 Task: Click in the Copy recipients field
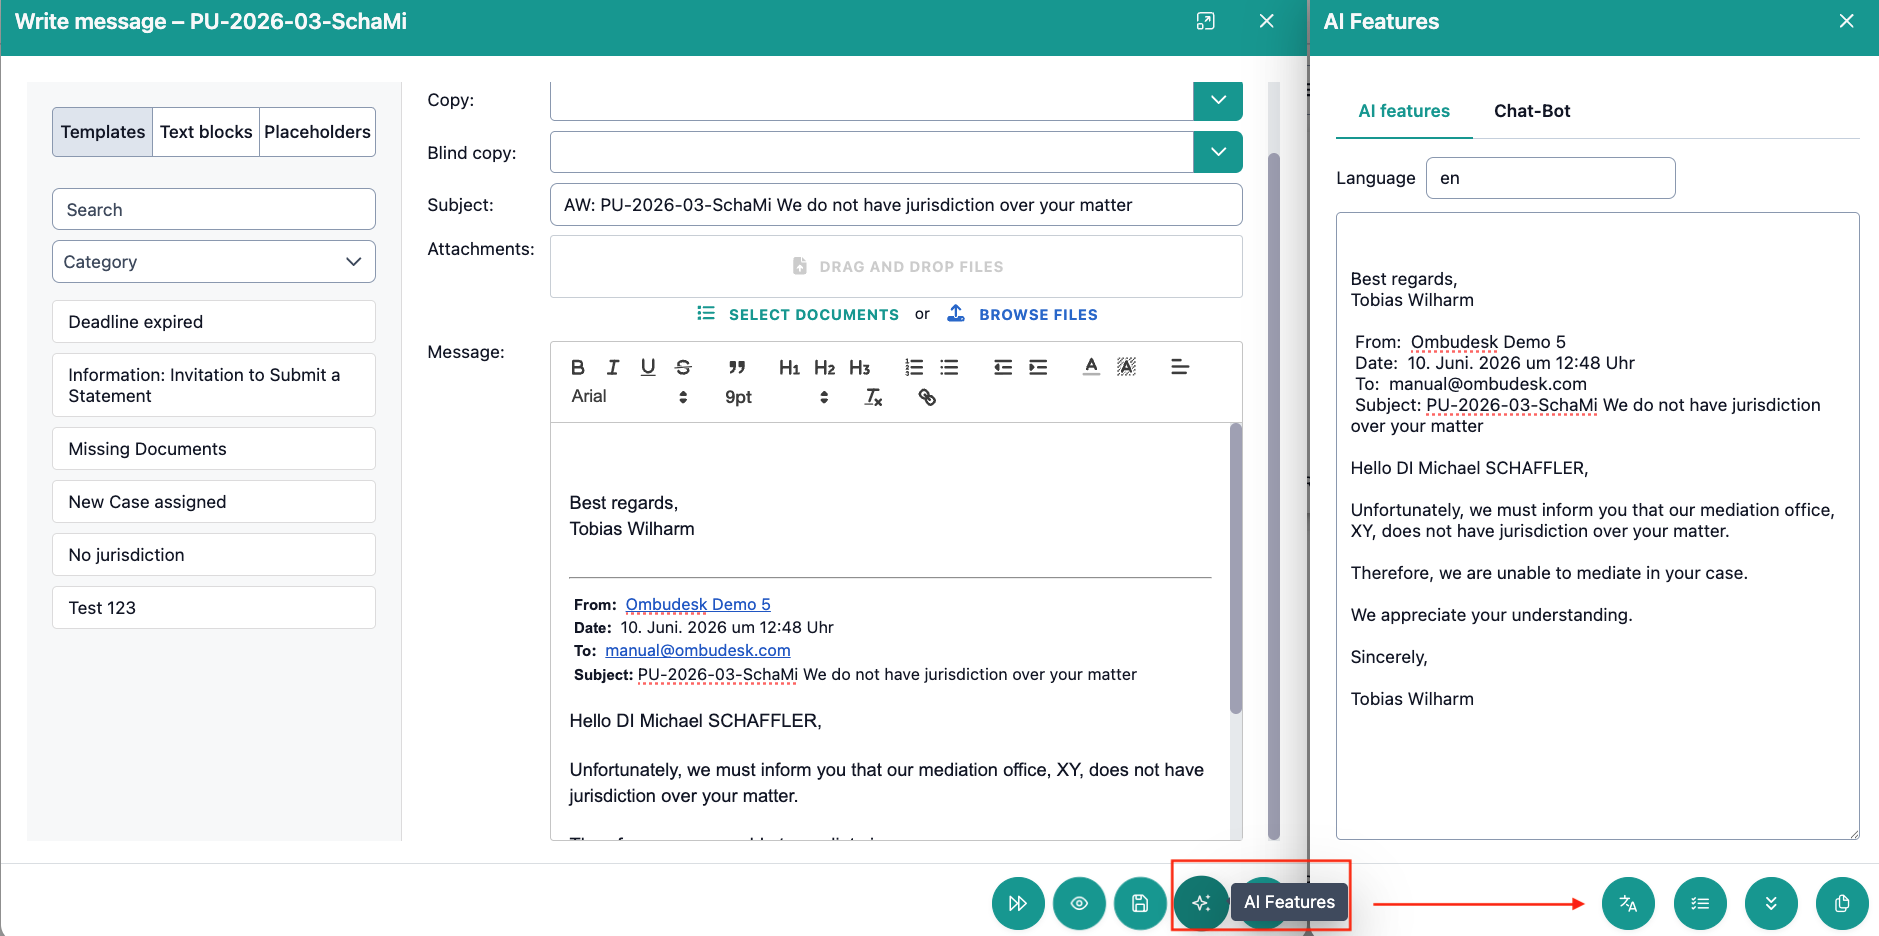871,100
